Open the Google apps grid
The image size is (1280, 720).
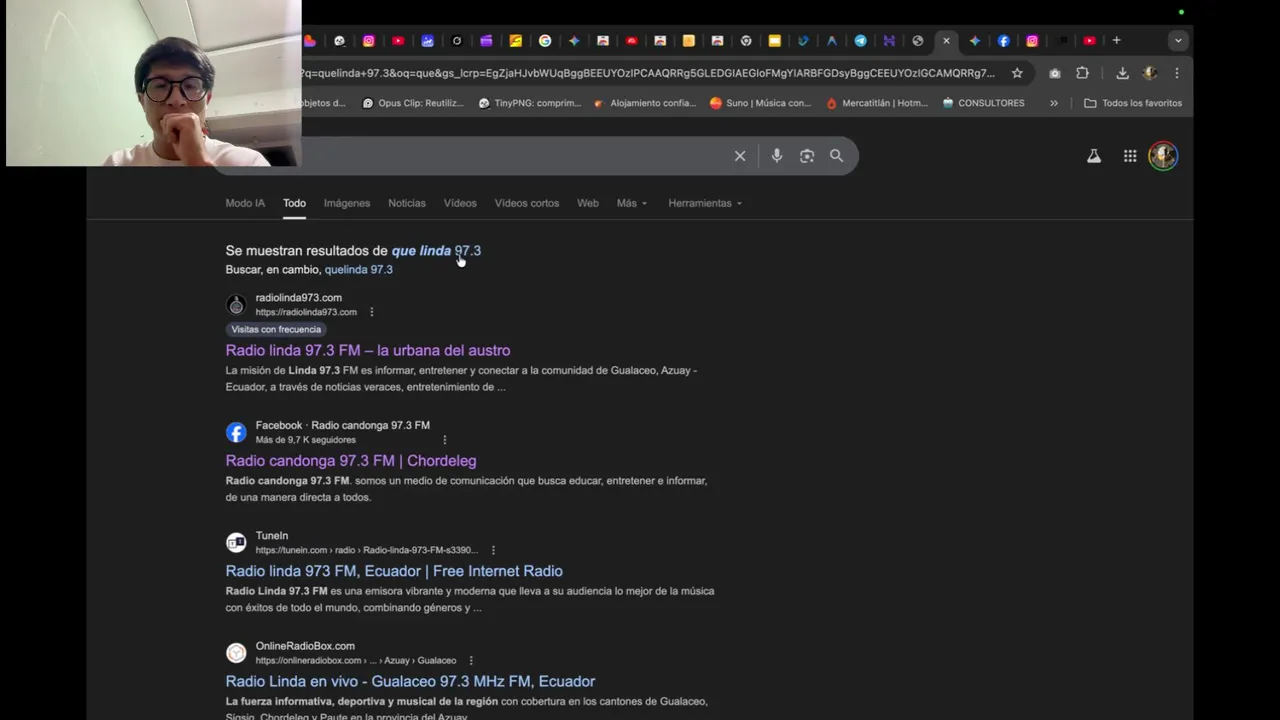[x=1130, y=156]
